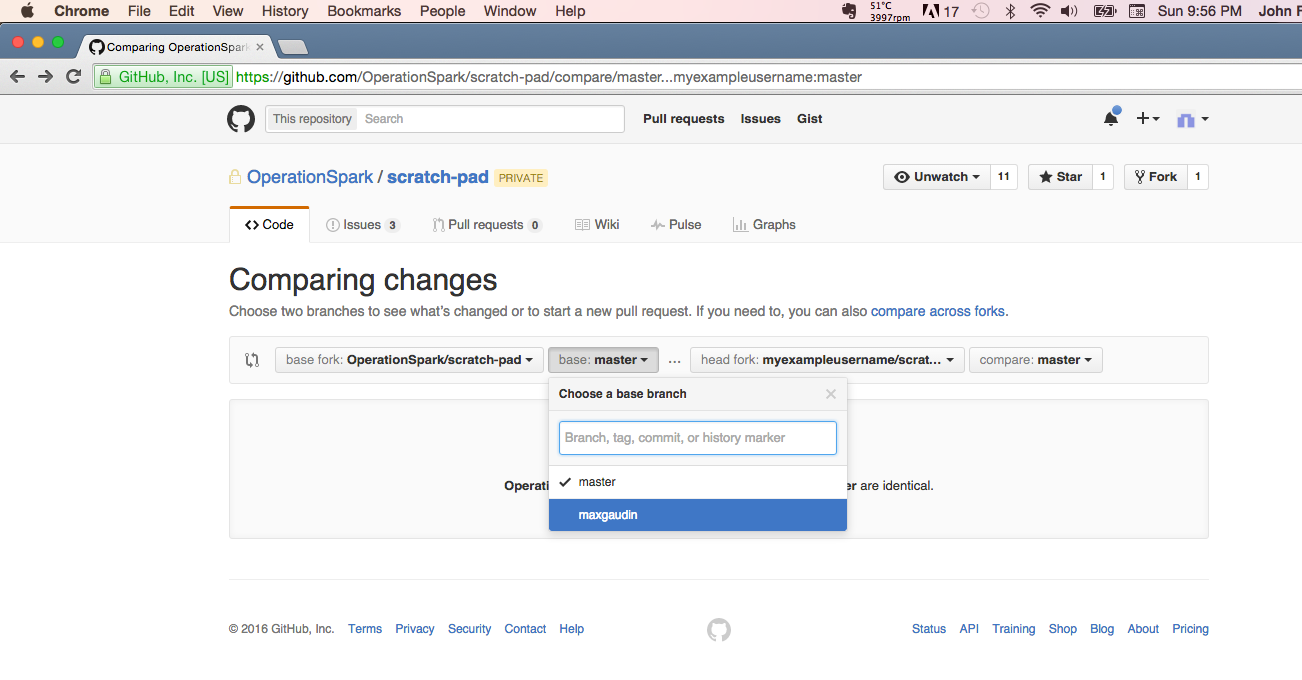
Task: Open the footer Pricing link
Action: coord(1190,629)
